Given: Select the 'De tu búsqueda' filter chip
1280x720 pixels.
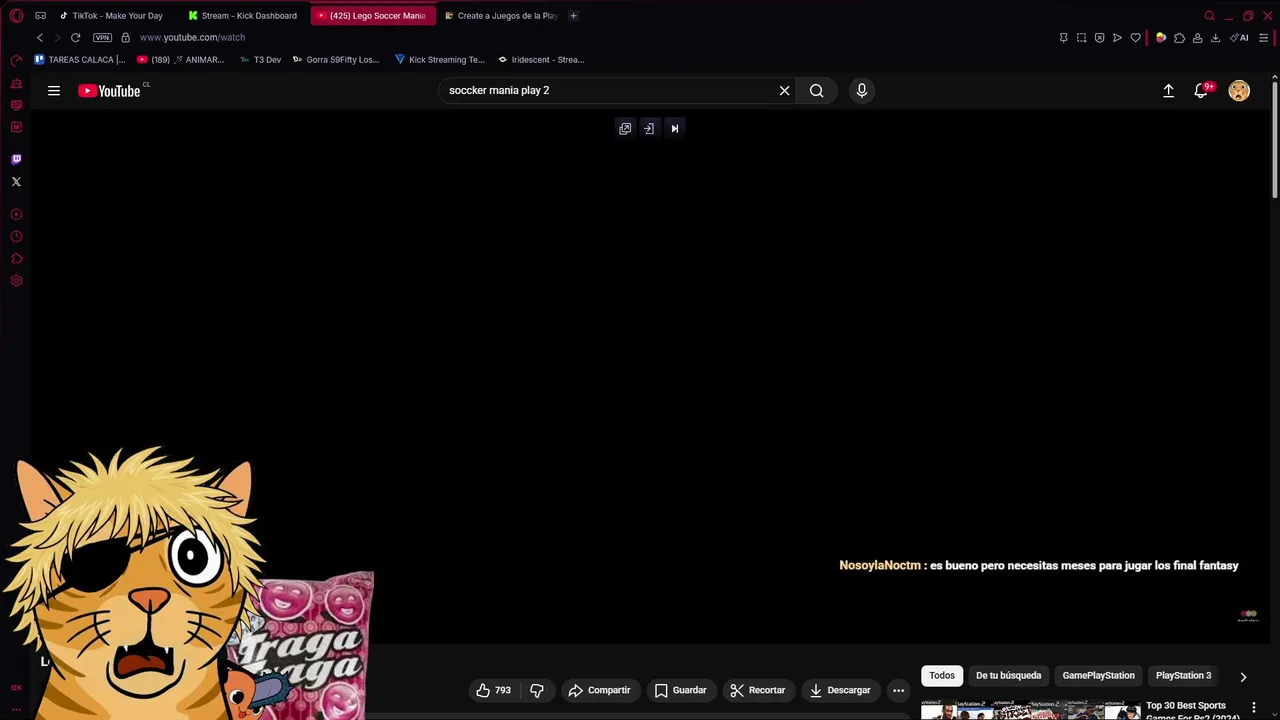Looking at the screenshot, I should 1008,676.
